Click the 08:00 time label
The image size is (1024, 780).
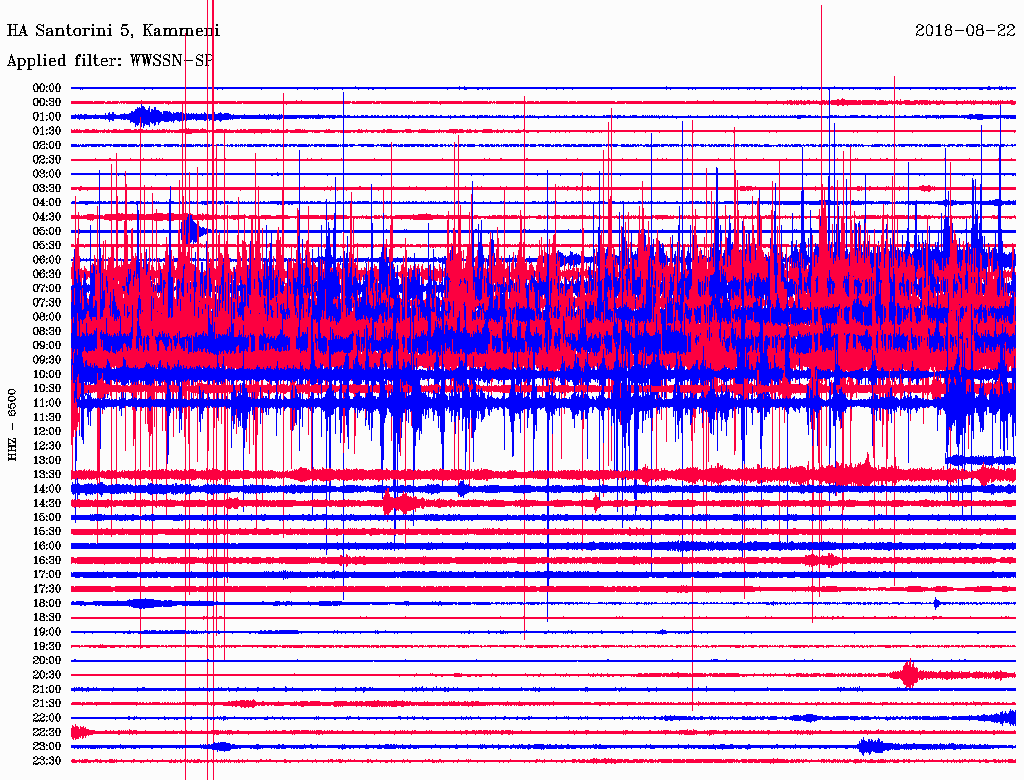[47, 317]
